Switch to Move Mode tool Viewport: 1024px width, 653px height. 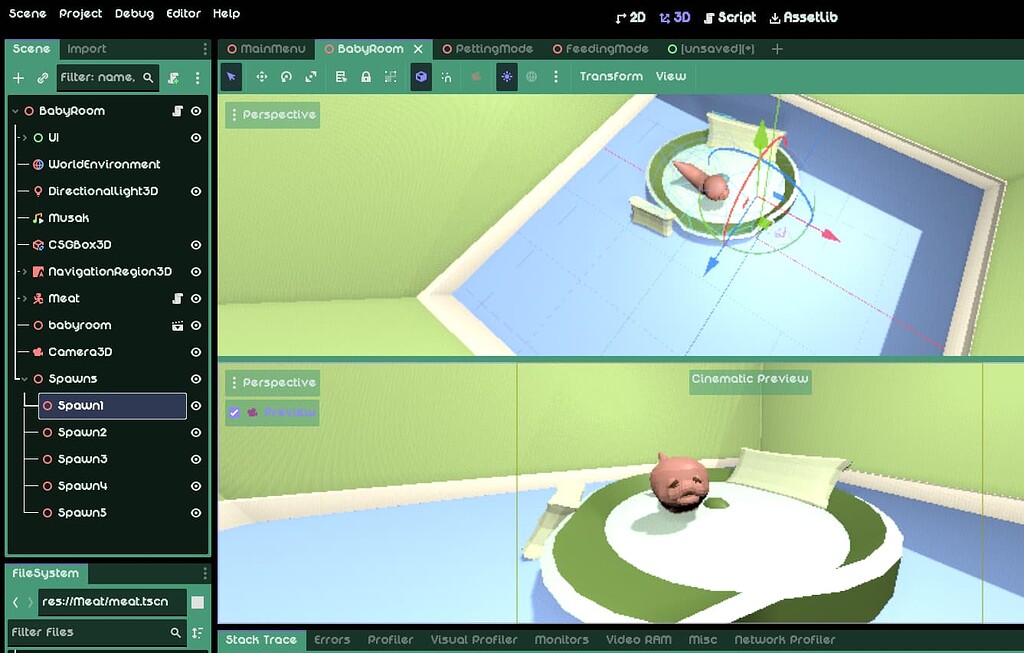tap(261, 77)
